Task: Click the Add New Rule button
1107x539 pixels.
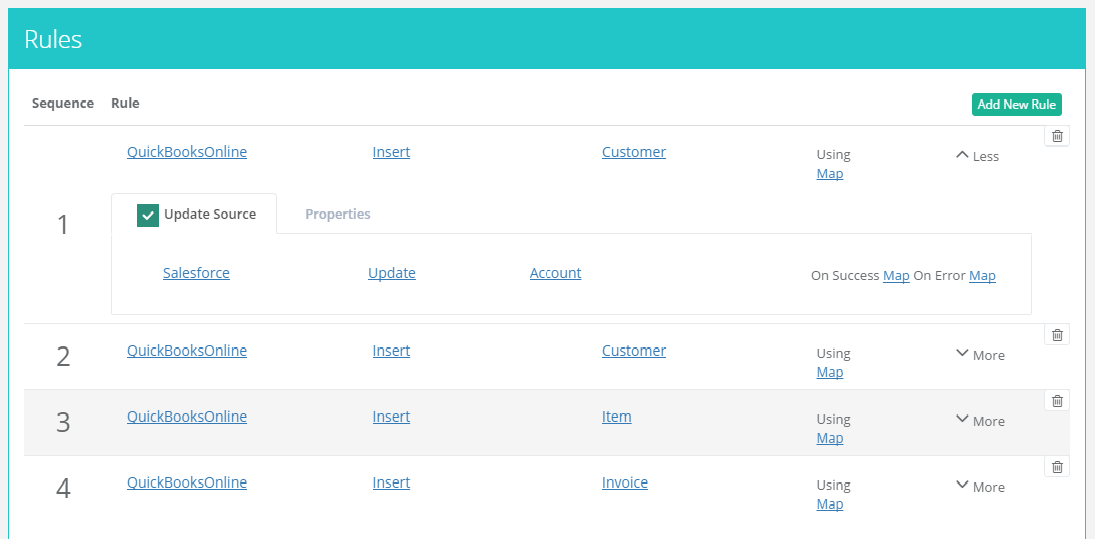Action: click(1016, 105)
